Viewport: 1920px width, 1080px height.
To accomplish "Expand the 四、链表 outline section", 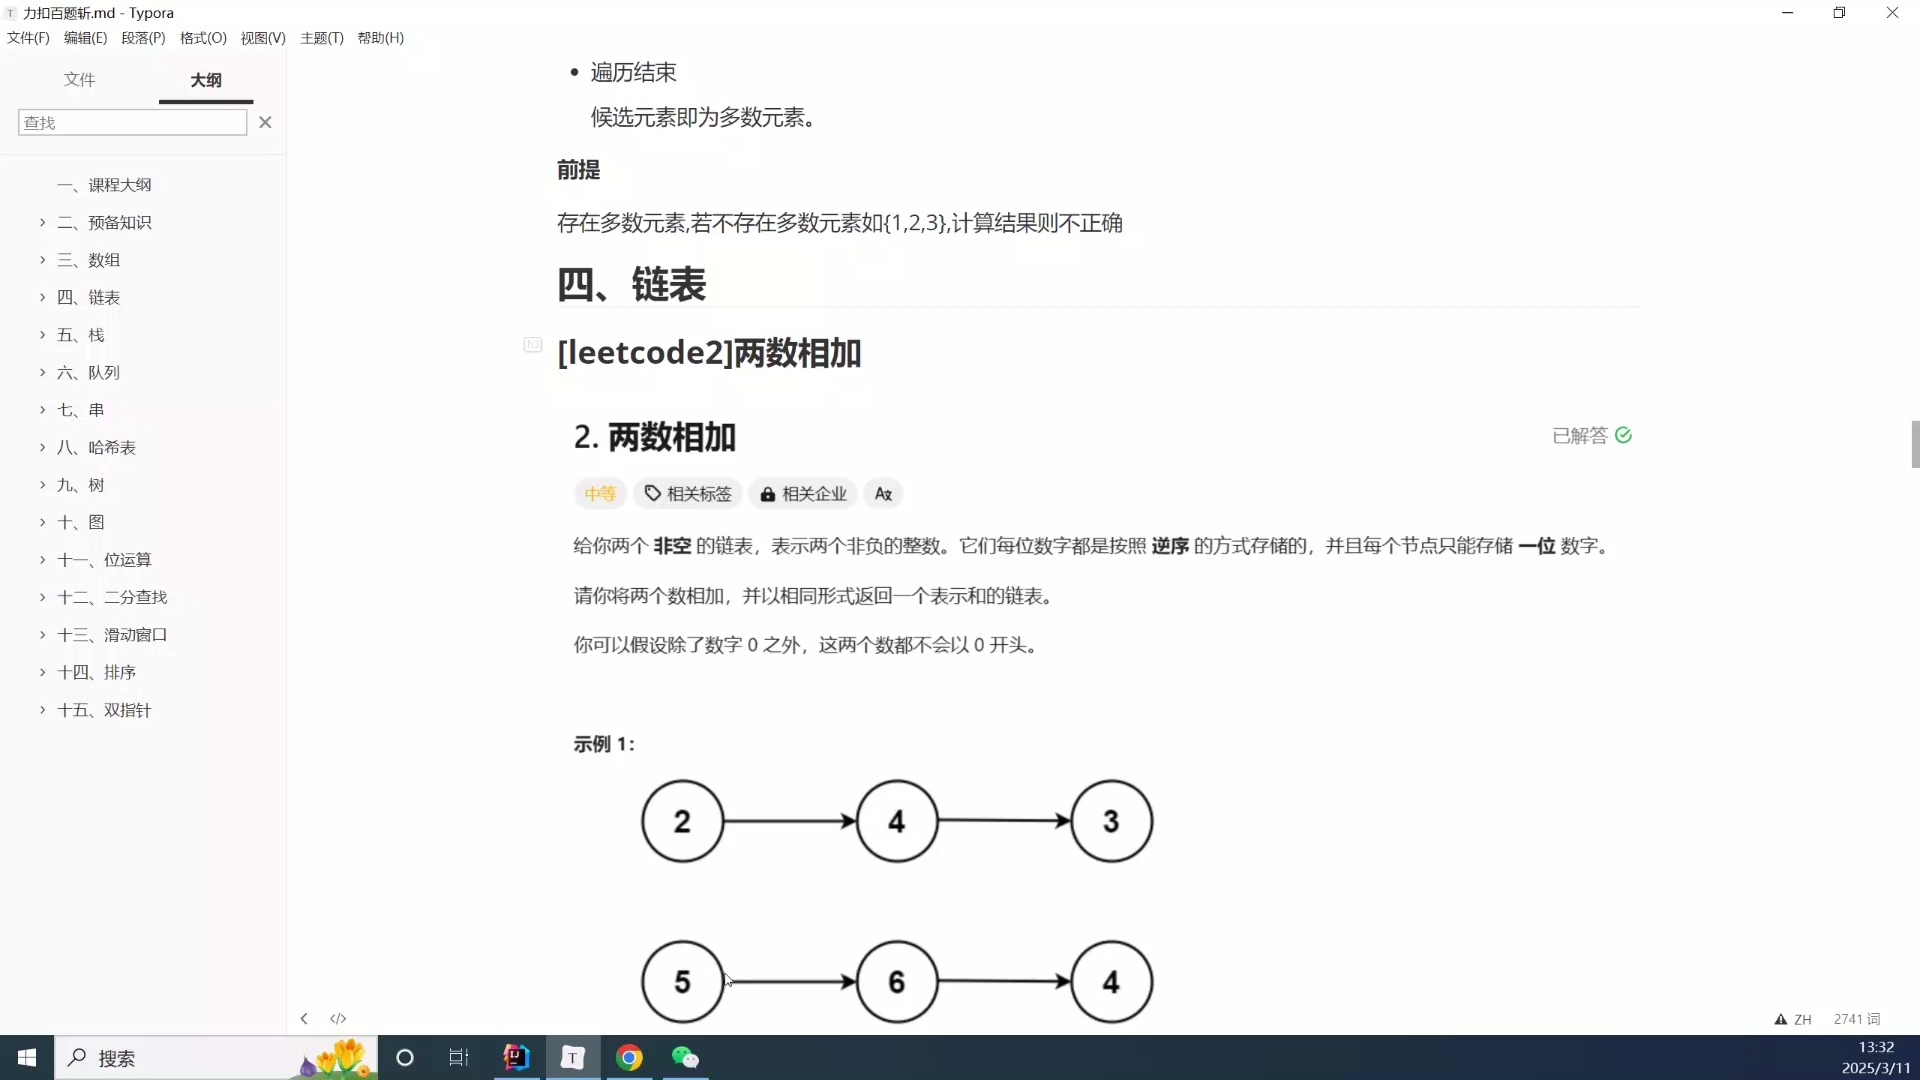I will pos(41,297).
